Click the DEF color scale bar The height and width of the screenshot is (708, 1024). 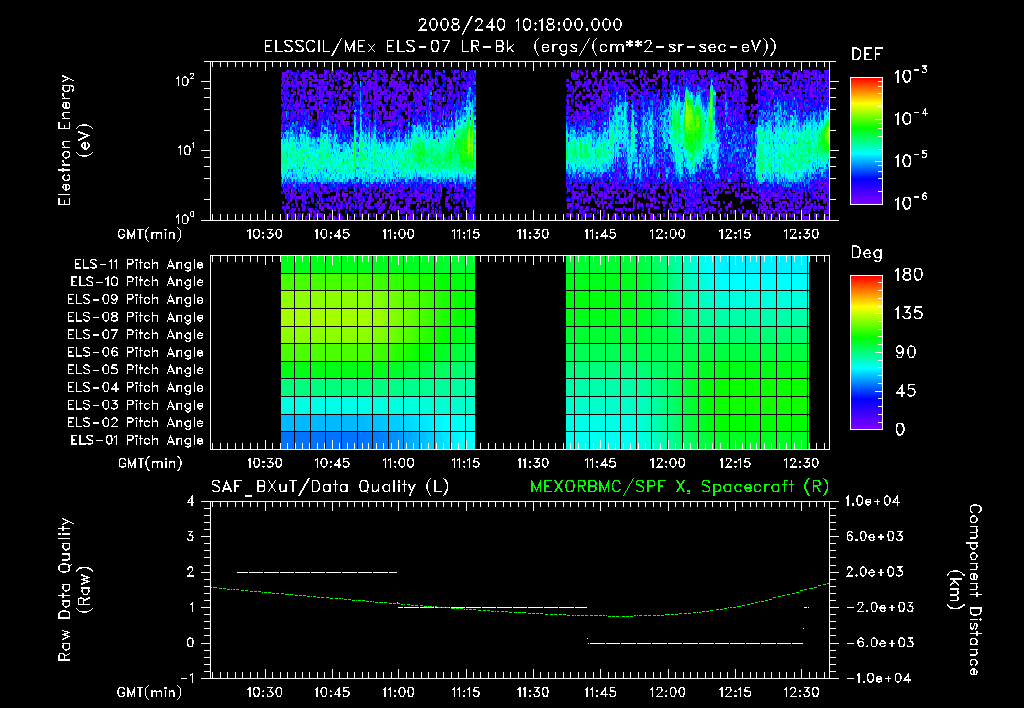coord(866,141)
